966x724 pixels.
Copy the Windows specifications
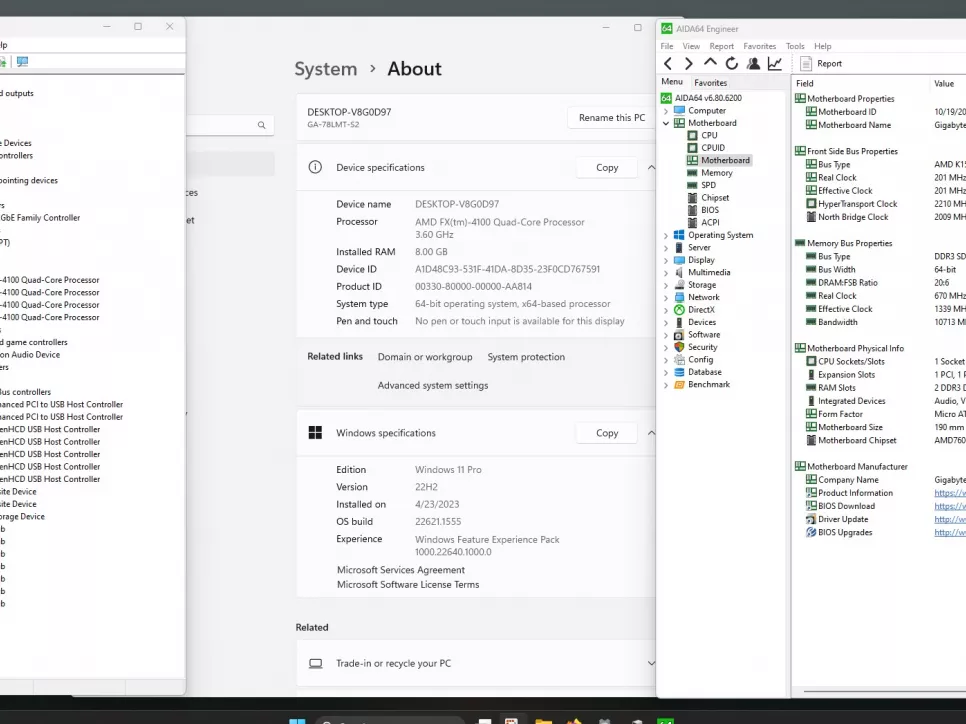(x=607, y=433)
